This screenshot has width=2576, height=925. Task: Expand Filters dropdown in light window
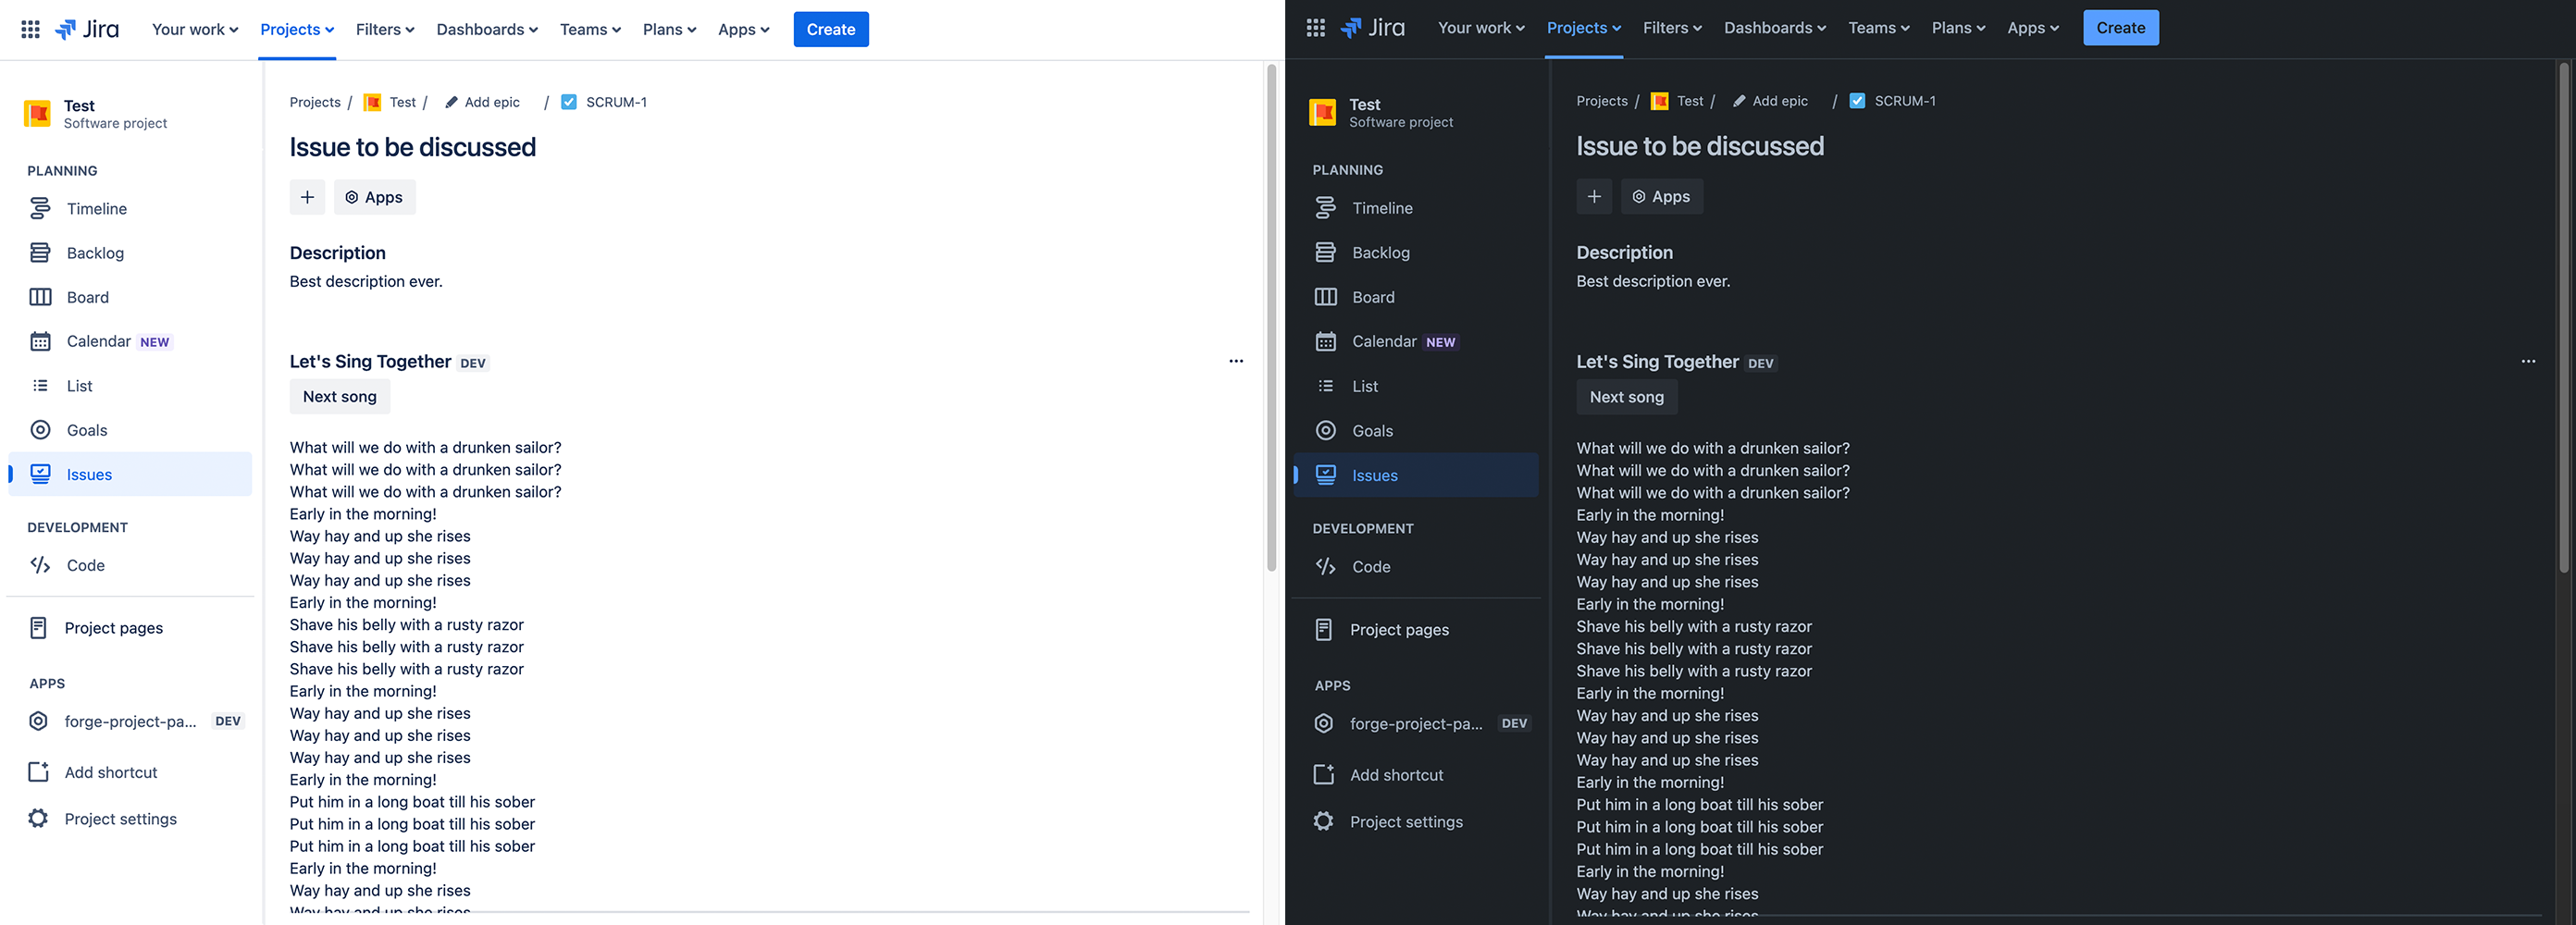click(x=385, y=29)
